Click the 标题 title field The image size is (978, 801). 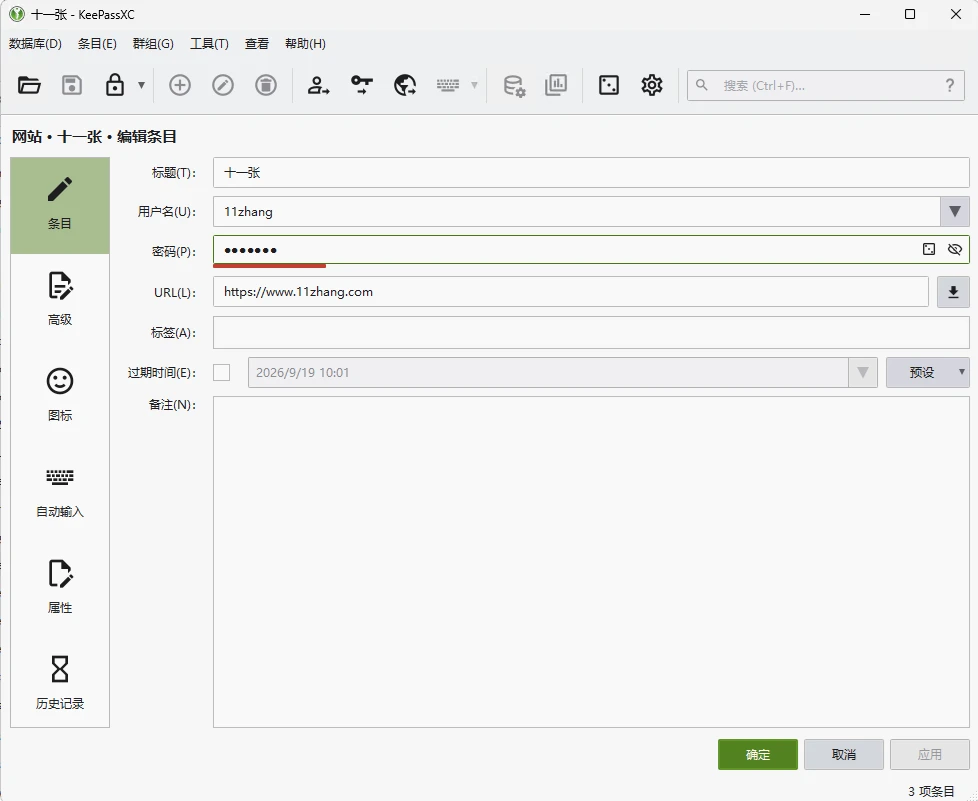tap(591, 173)
